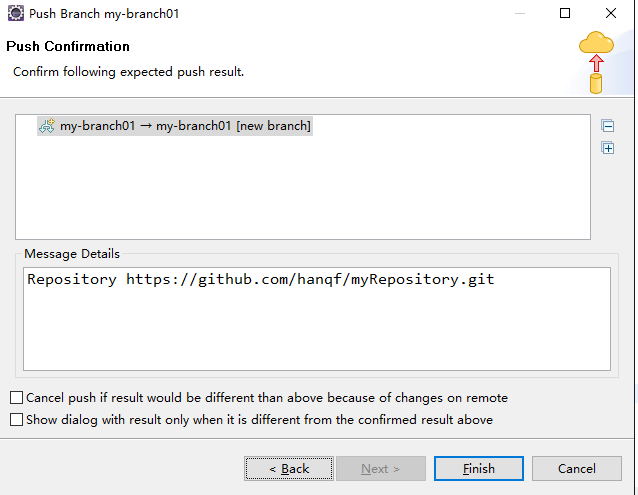Cancel the Push Branch dialog
This screenshot has width=638, height=495.
click(577, 469)
